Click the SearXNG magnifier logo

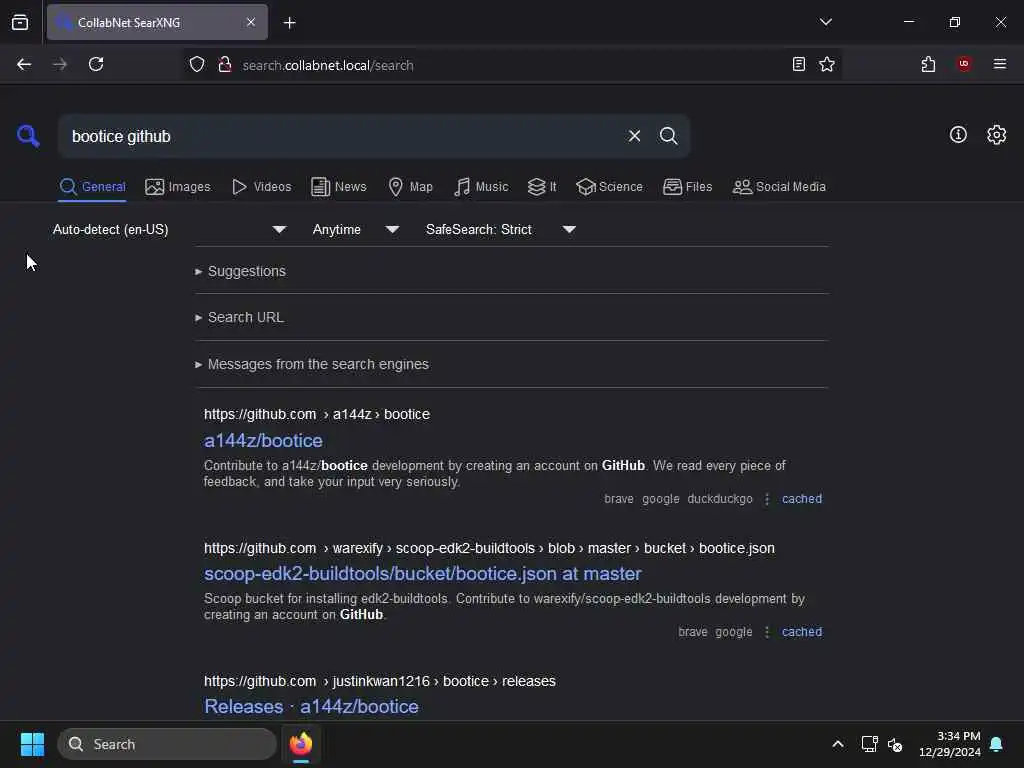click(x=28, y=136)
